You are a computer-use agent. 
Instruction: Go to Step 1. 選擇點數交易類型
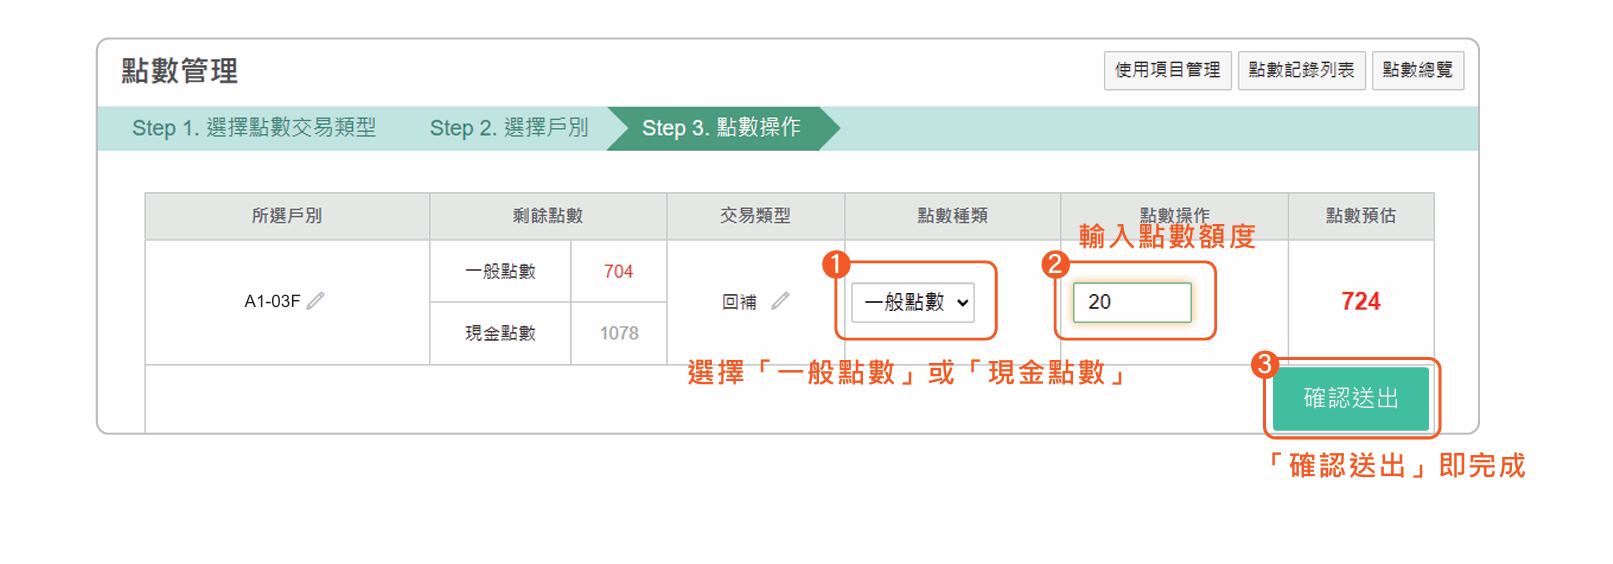(x=254, y=128)
